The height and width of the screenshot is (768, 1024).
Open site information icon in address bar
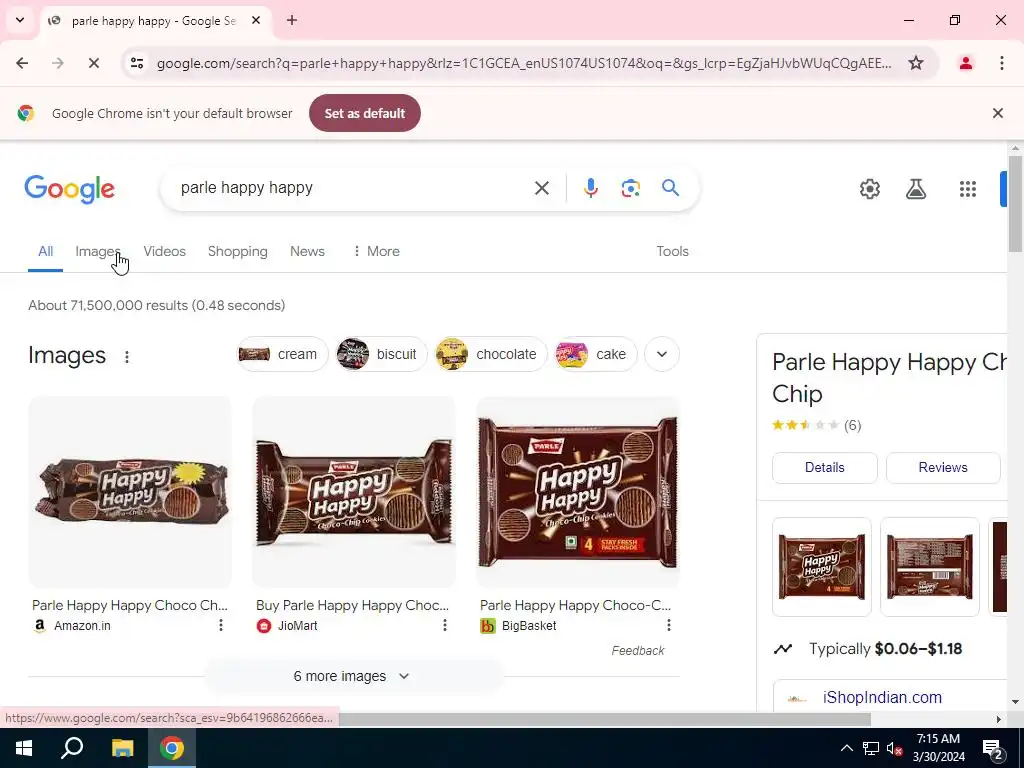click(137, 63)
